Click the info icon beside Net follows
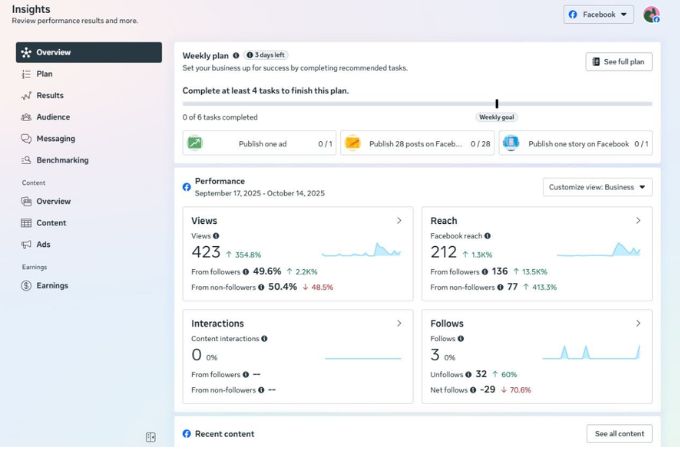The height and width of the screenshot is (450, 680). point(472,390)
